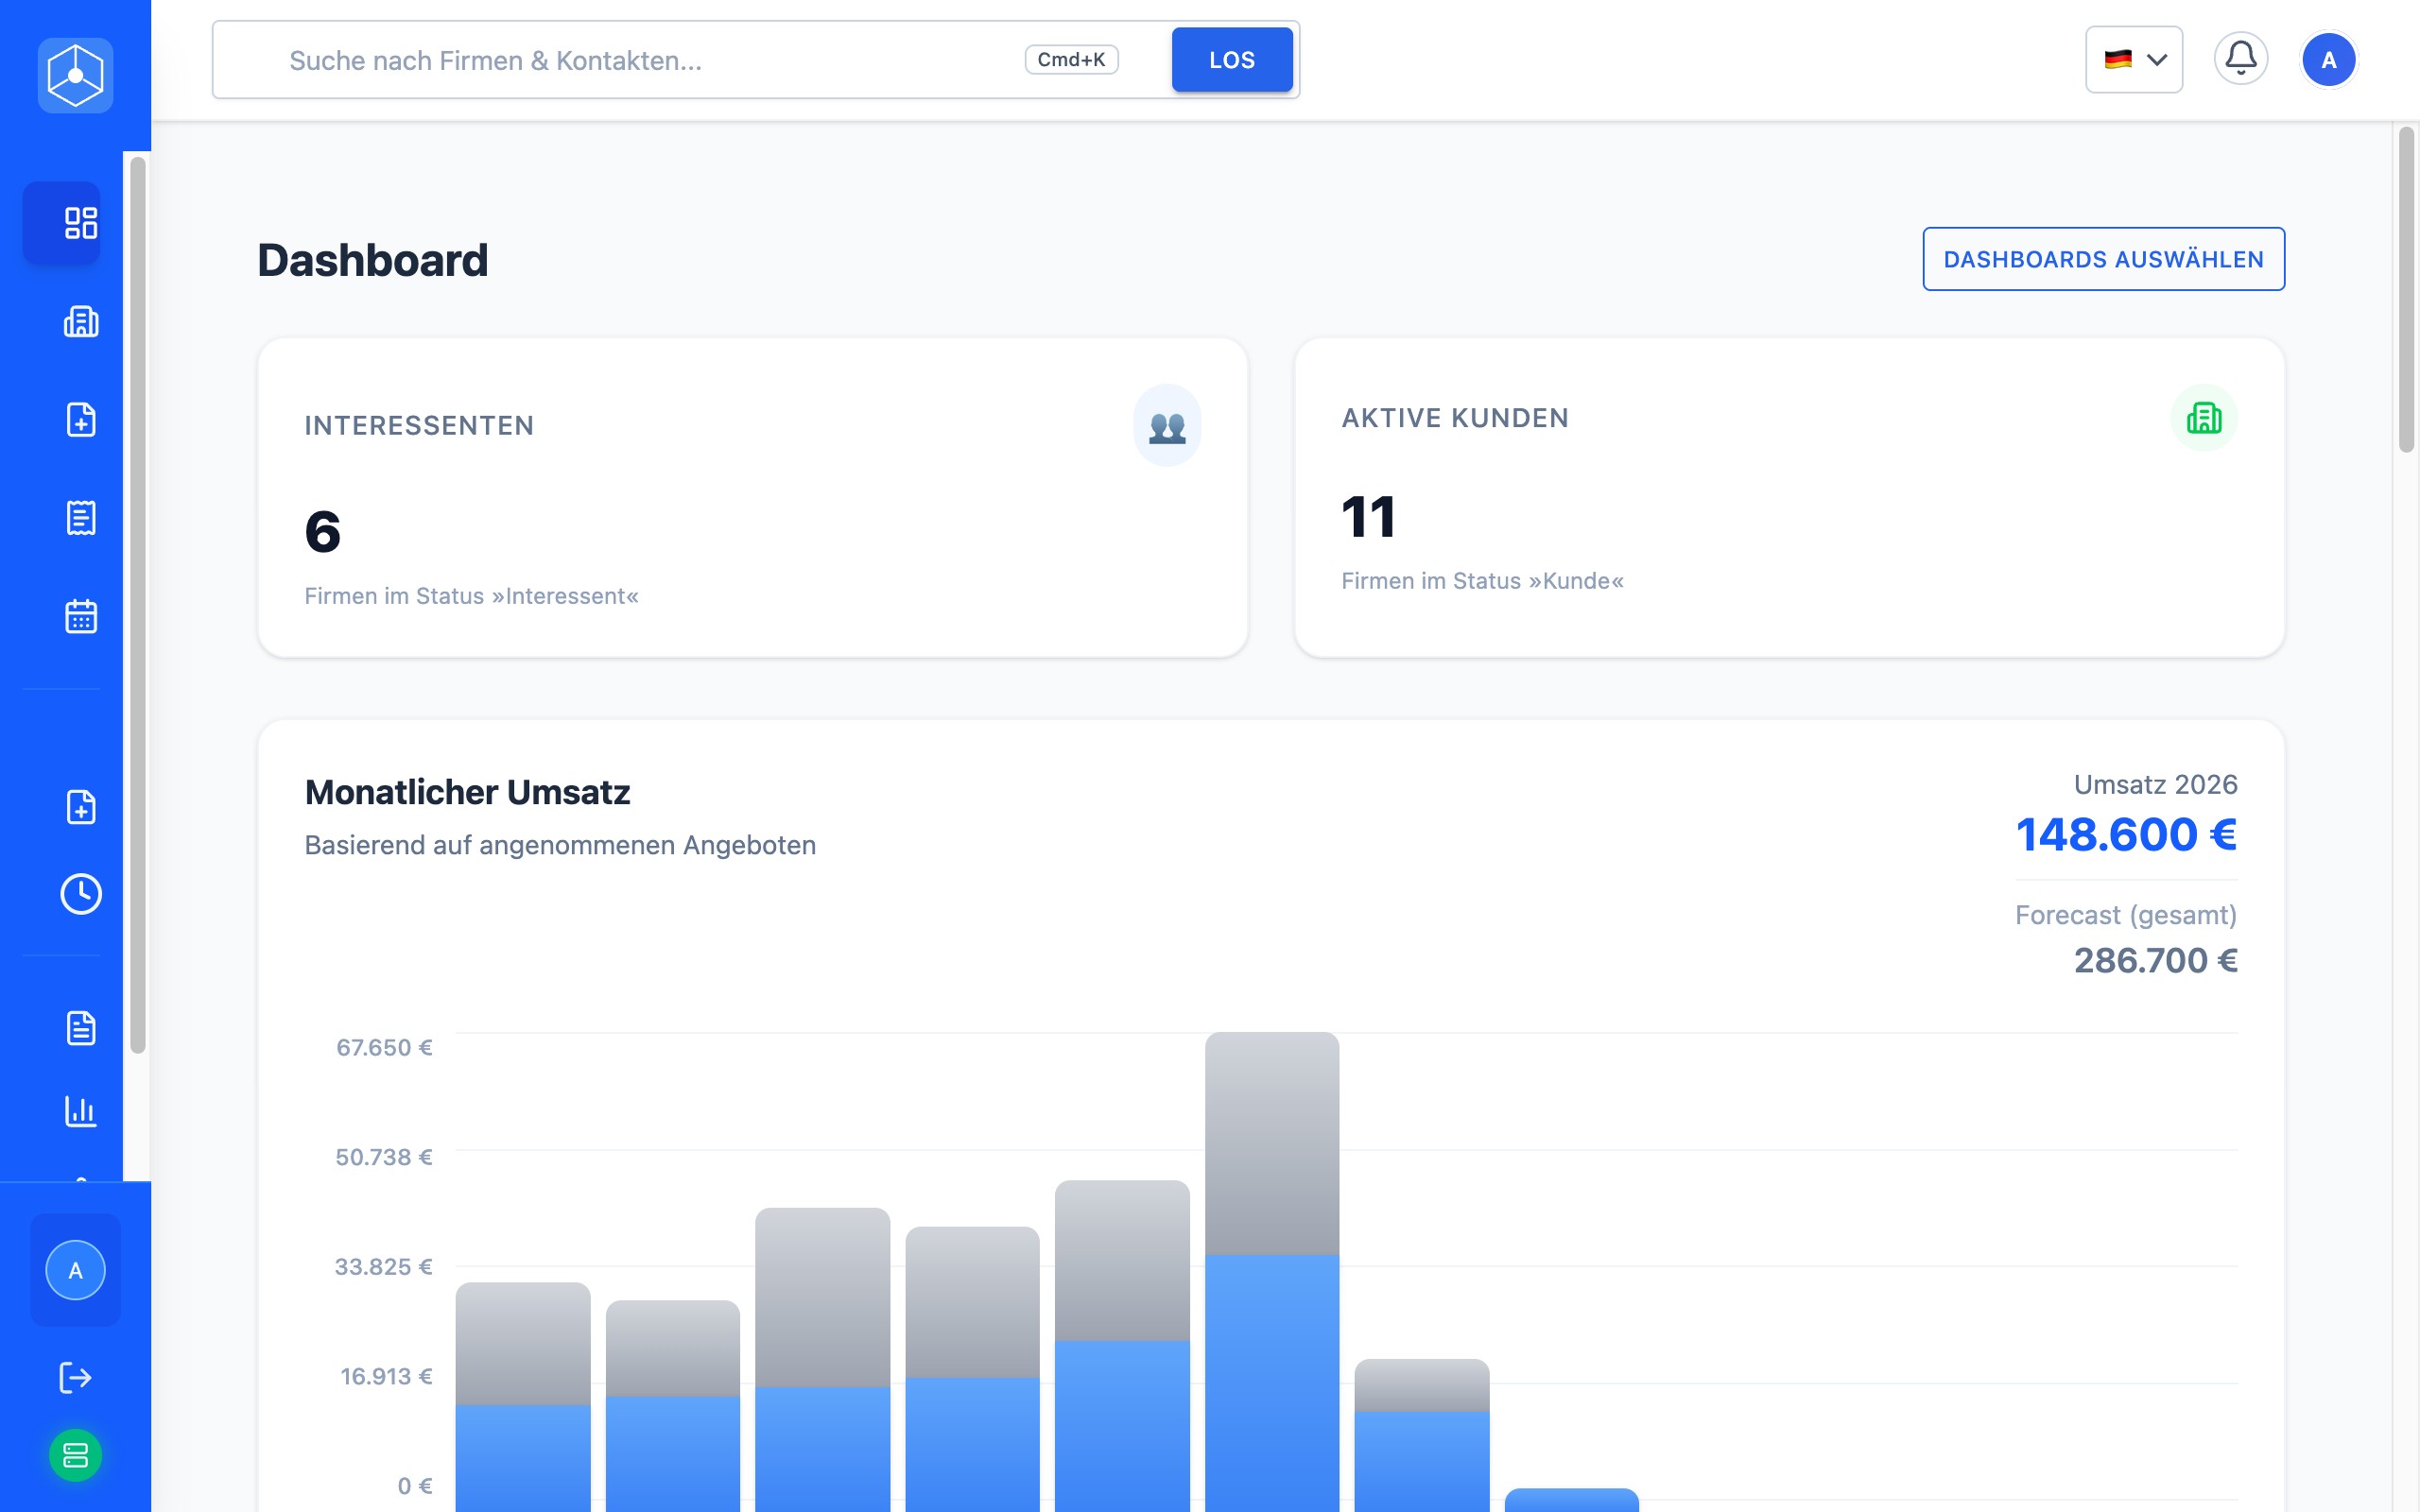Screen dimensions: 2420x1512
Task: Click the Umsatz 2026 label
Action: 2155,785
